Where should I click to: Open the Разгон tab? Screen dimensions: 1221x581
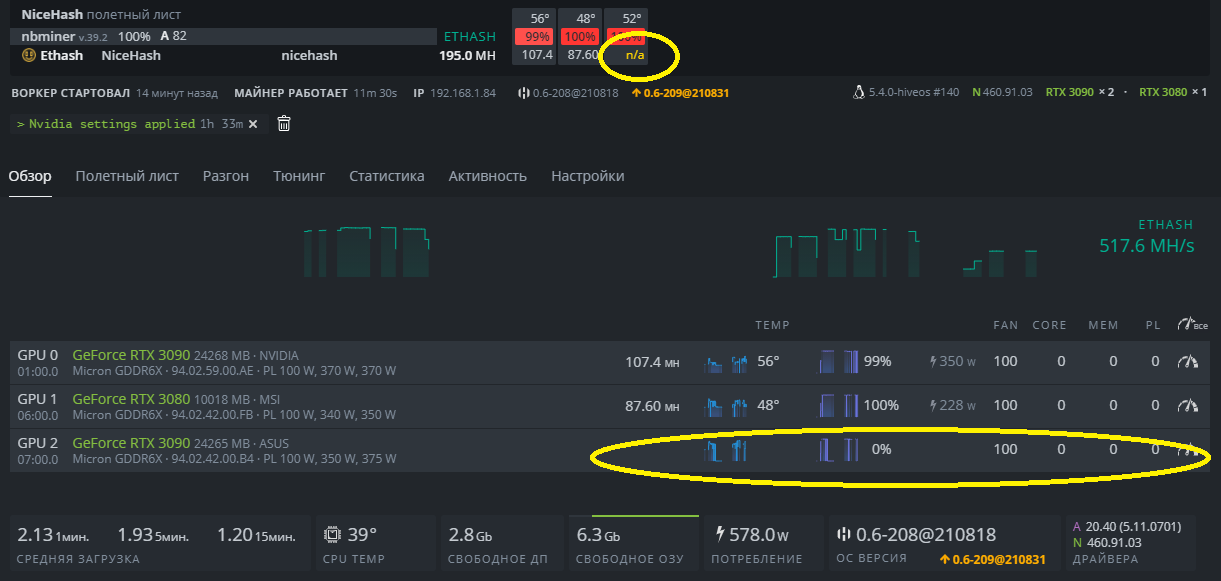tap(226, 176)
